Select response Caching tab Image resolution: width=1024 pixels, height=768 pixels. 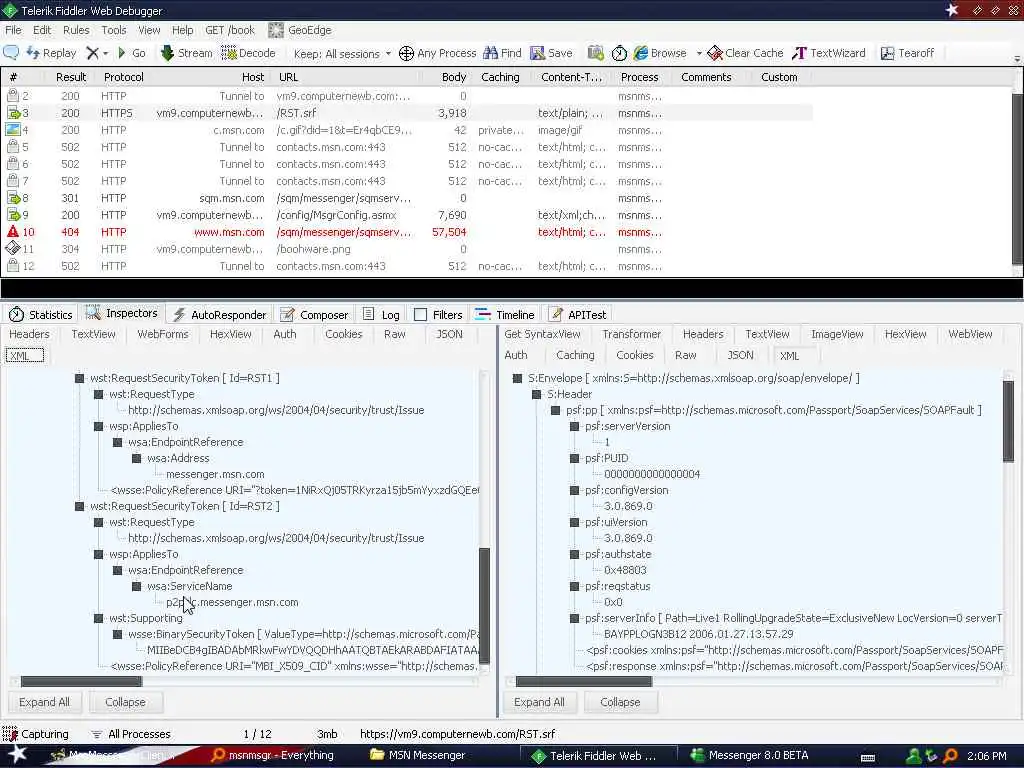coord(575,355)
